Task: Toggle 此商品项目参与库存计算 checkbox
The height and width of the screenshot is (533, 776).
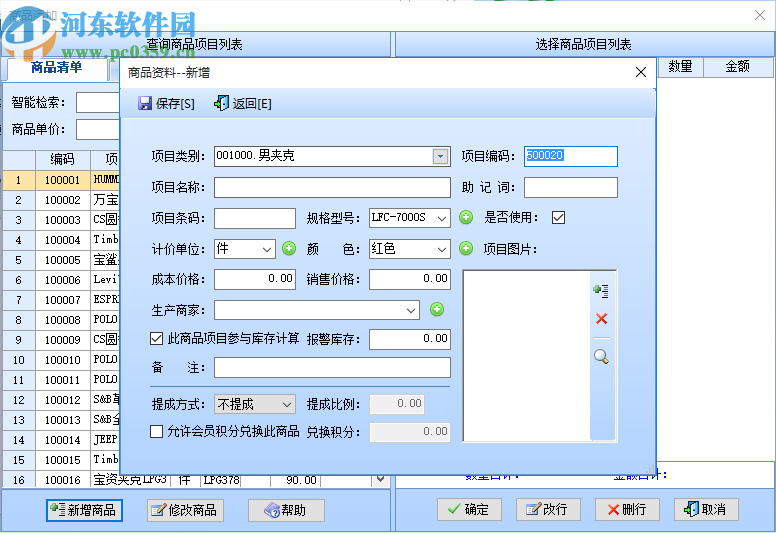Action: click(156, 339)
